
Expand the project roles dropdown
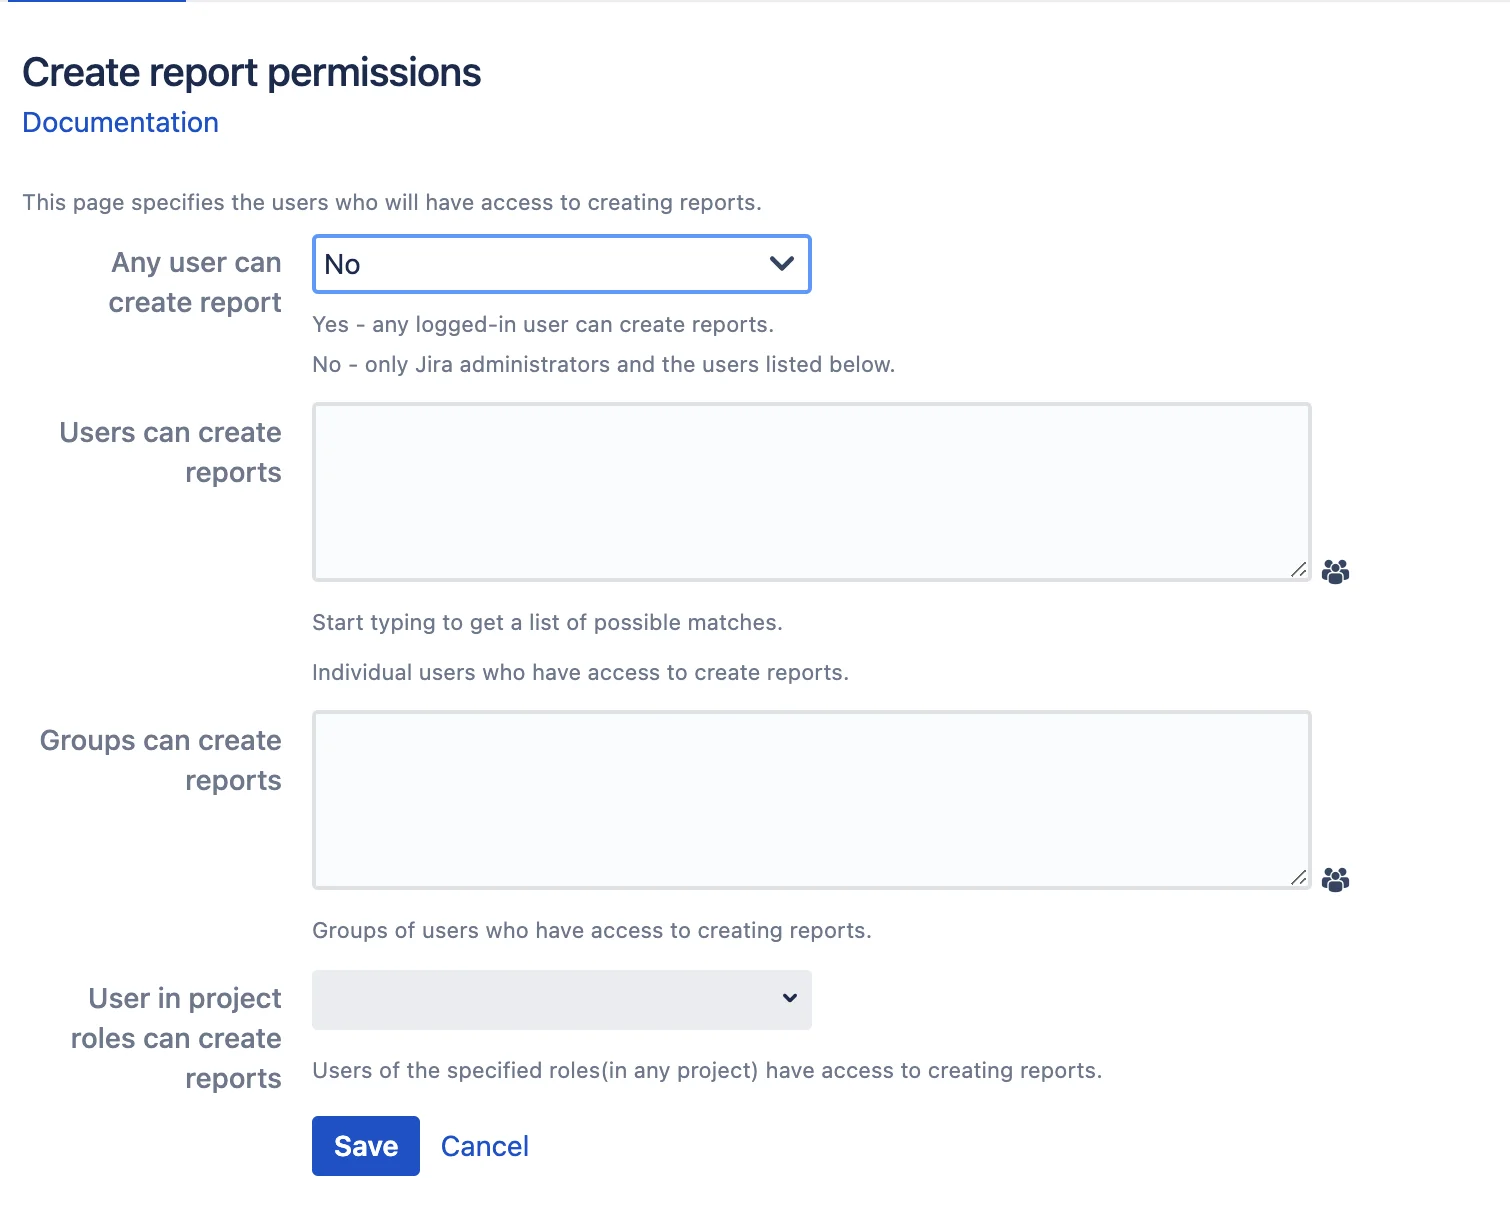click(x=561, y=999)
